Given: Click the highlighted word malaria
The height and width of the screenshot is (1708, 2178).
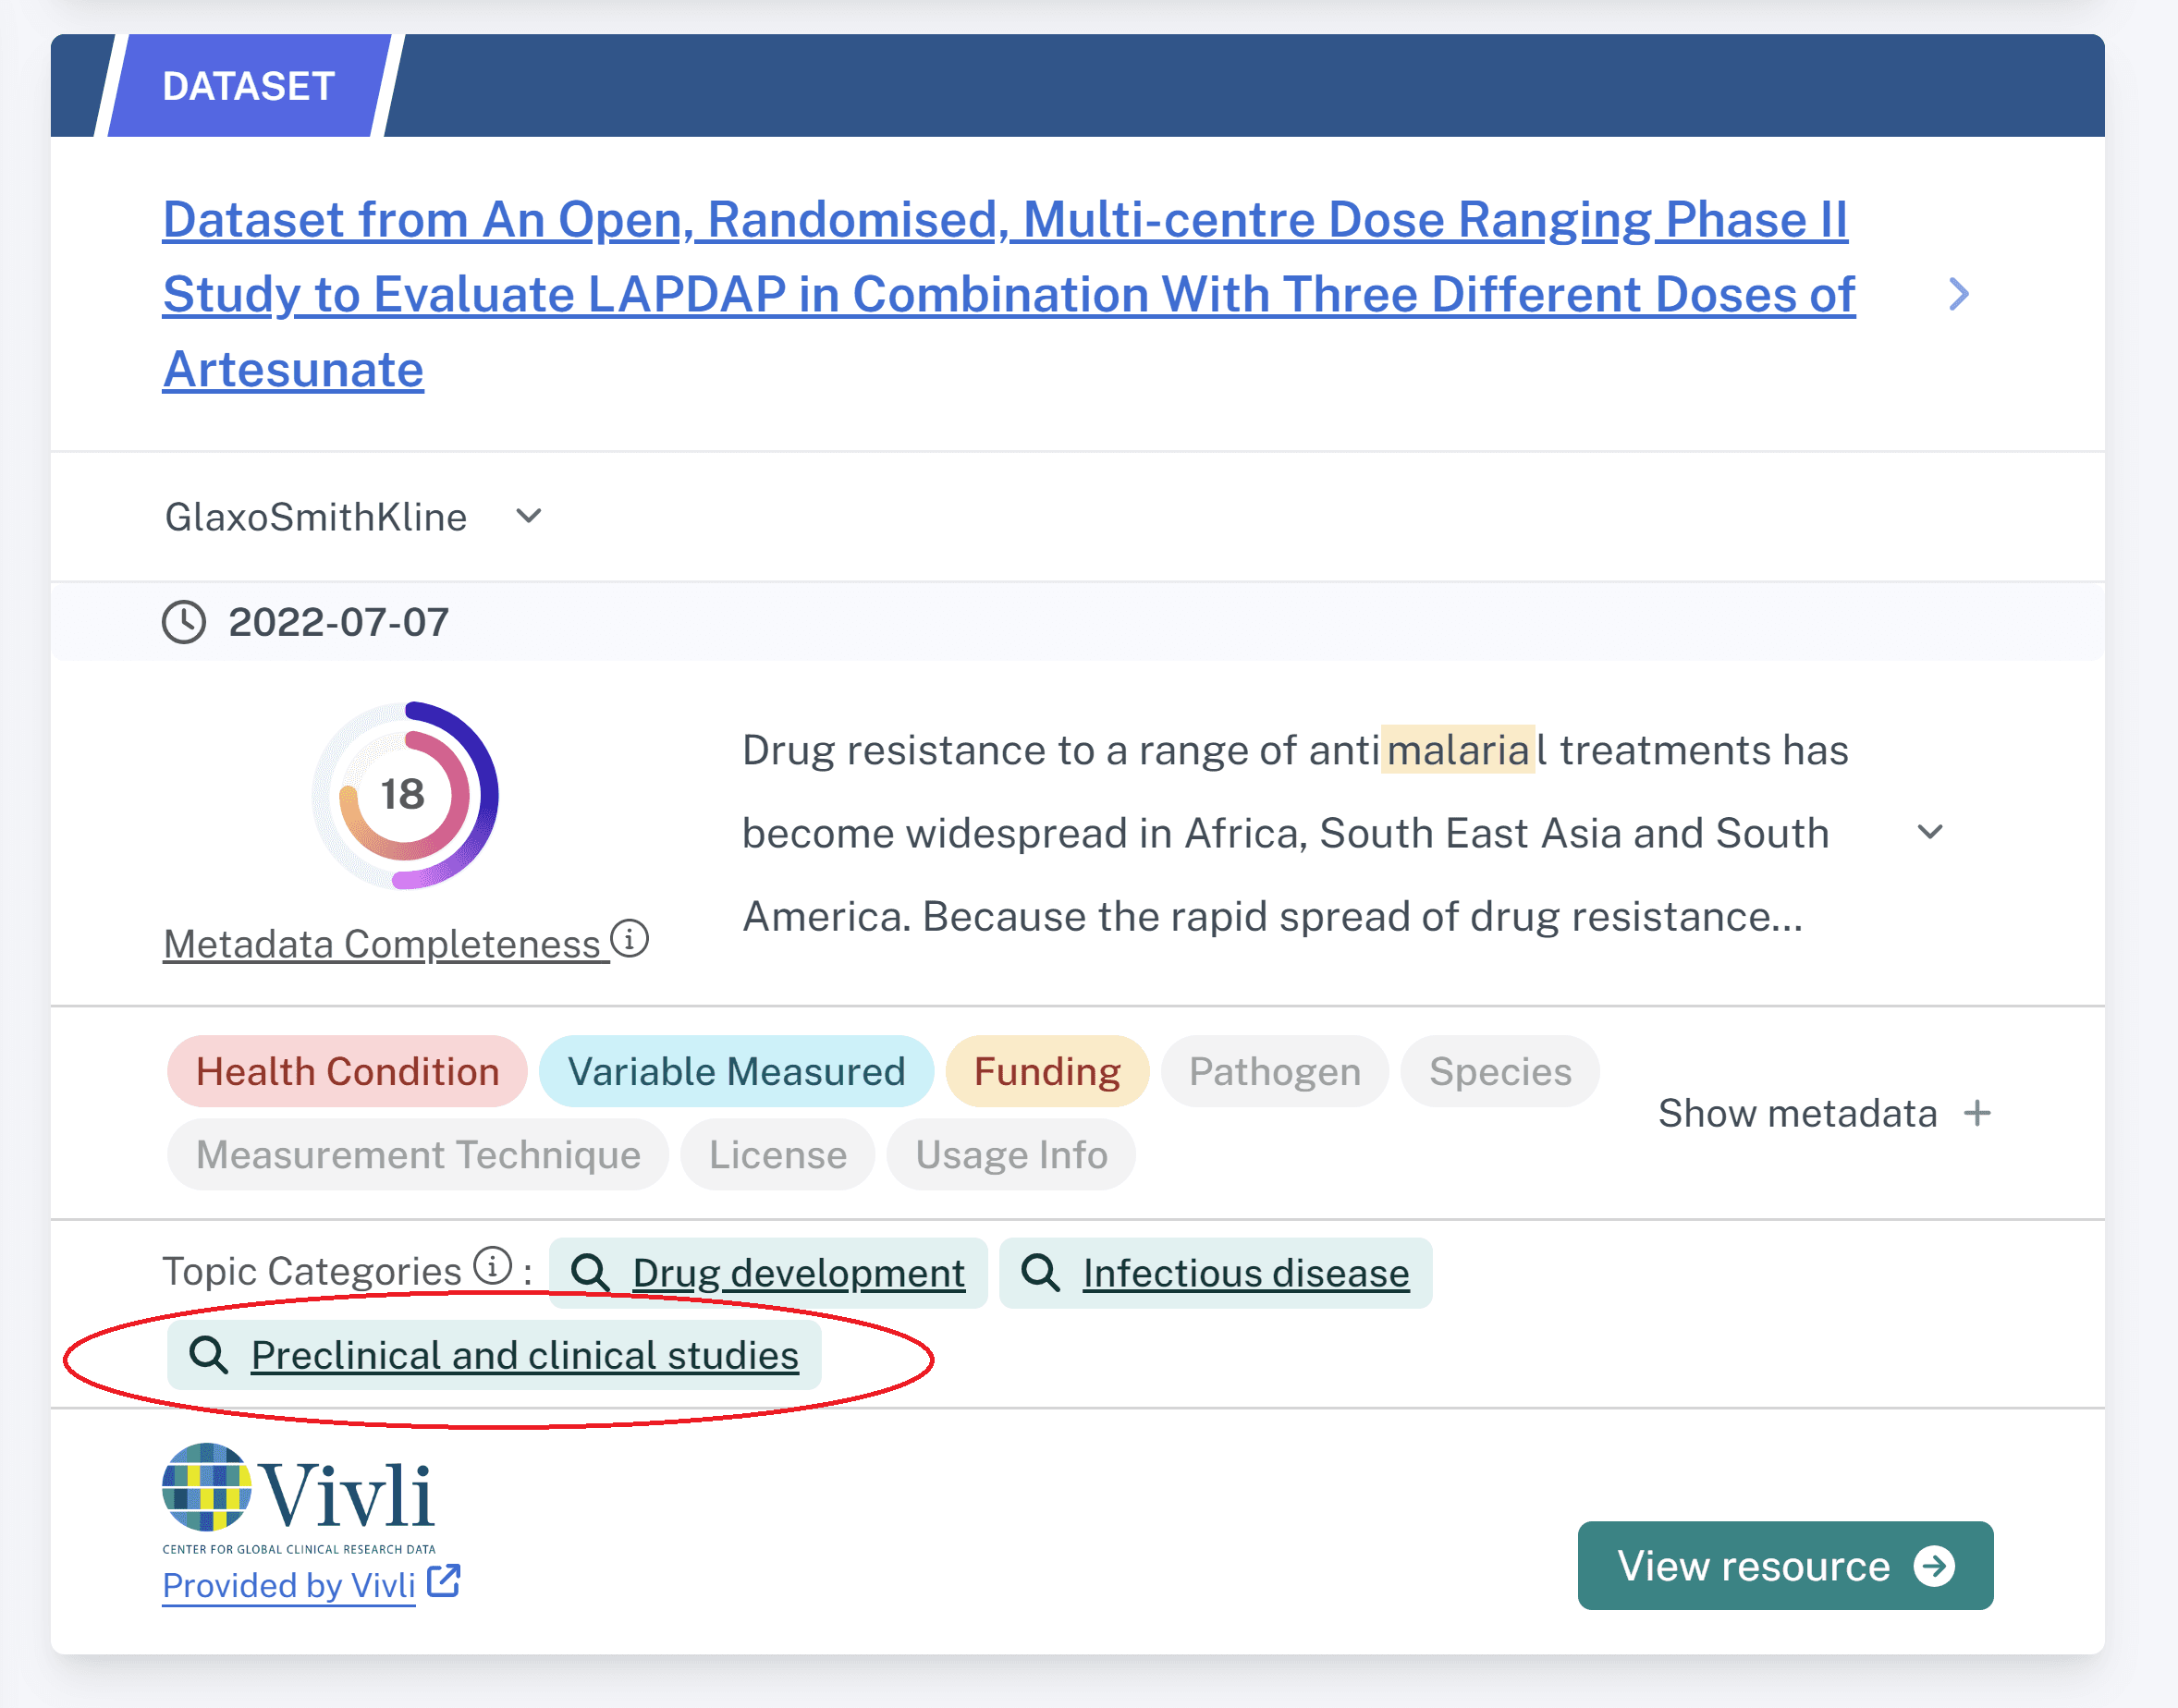Looking at the screenshot, I should (1457, 750).
